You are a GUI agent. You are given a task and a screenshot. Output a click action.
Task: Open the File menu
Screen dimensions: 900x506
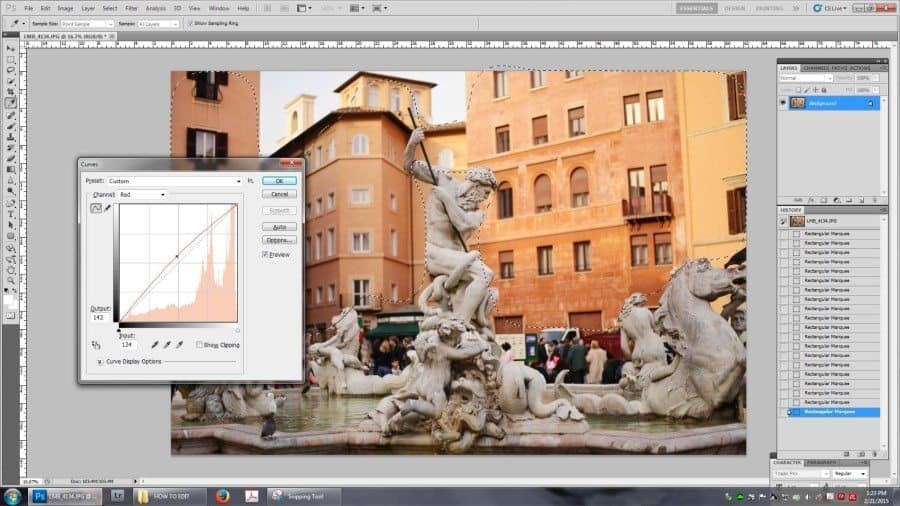[x=29, y=9]
